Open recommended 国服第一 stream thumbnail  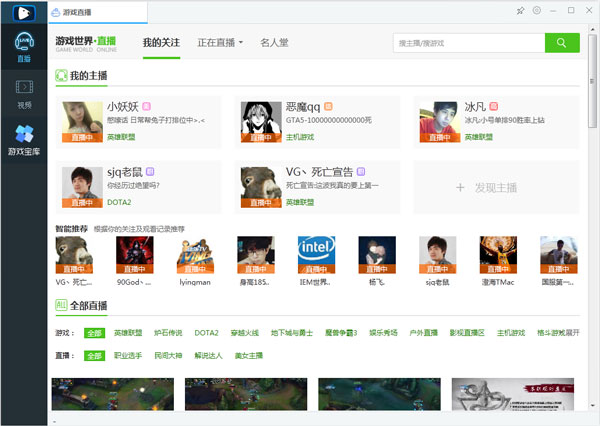pyautogui.click(x=559, y=255)
